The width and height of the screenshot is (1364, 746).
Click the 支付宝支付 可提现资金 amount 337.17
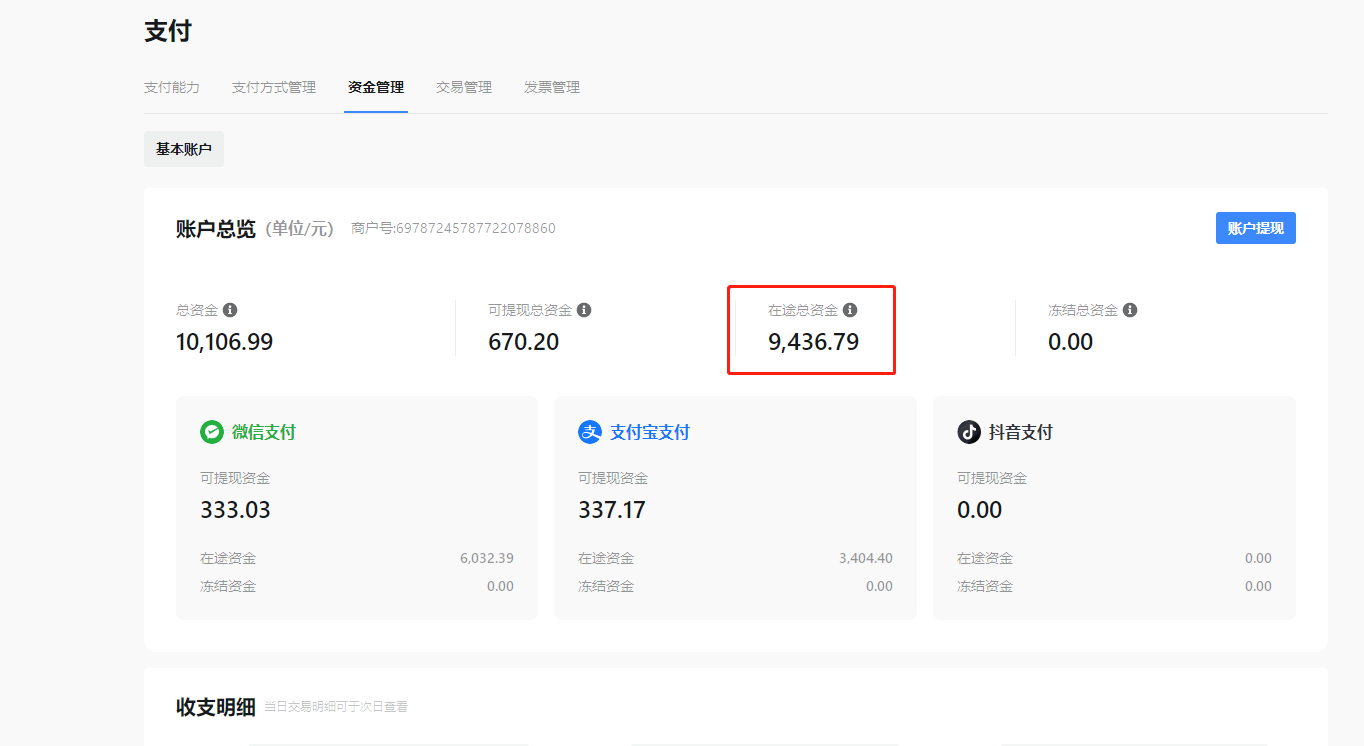click(612, 510)
